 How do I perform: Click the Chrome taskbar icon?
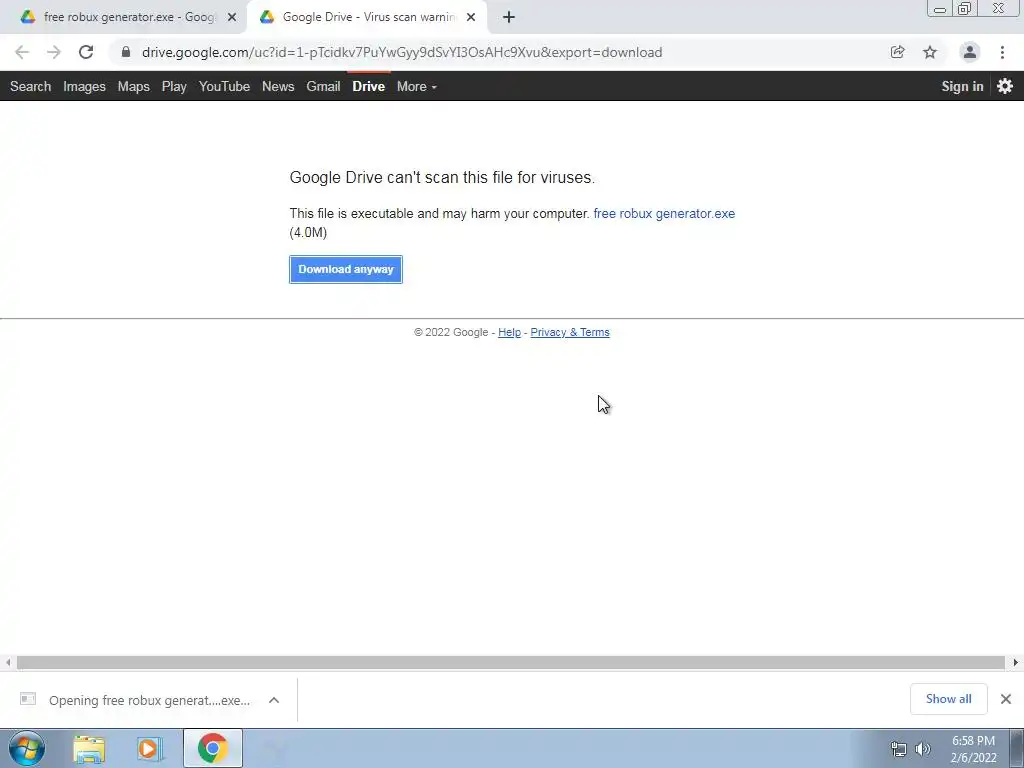tap(212, 748)
